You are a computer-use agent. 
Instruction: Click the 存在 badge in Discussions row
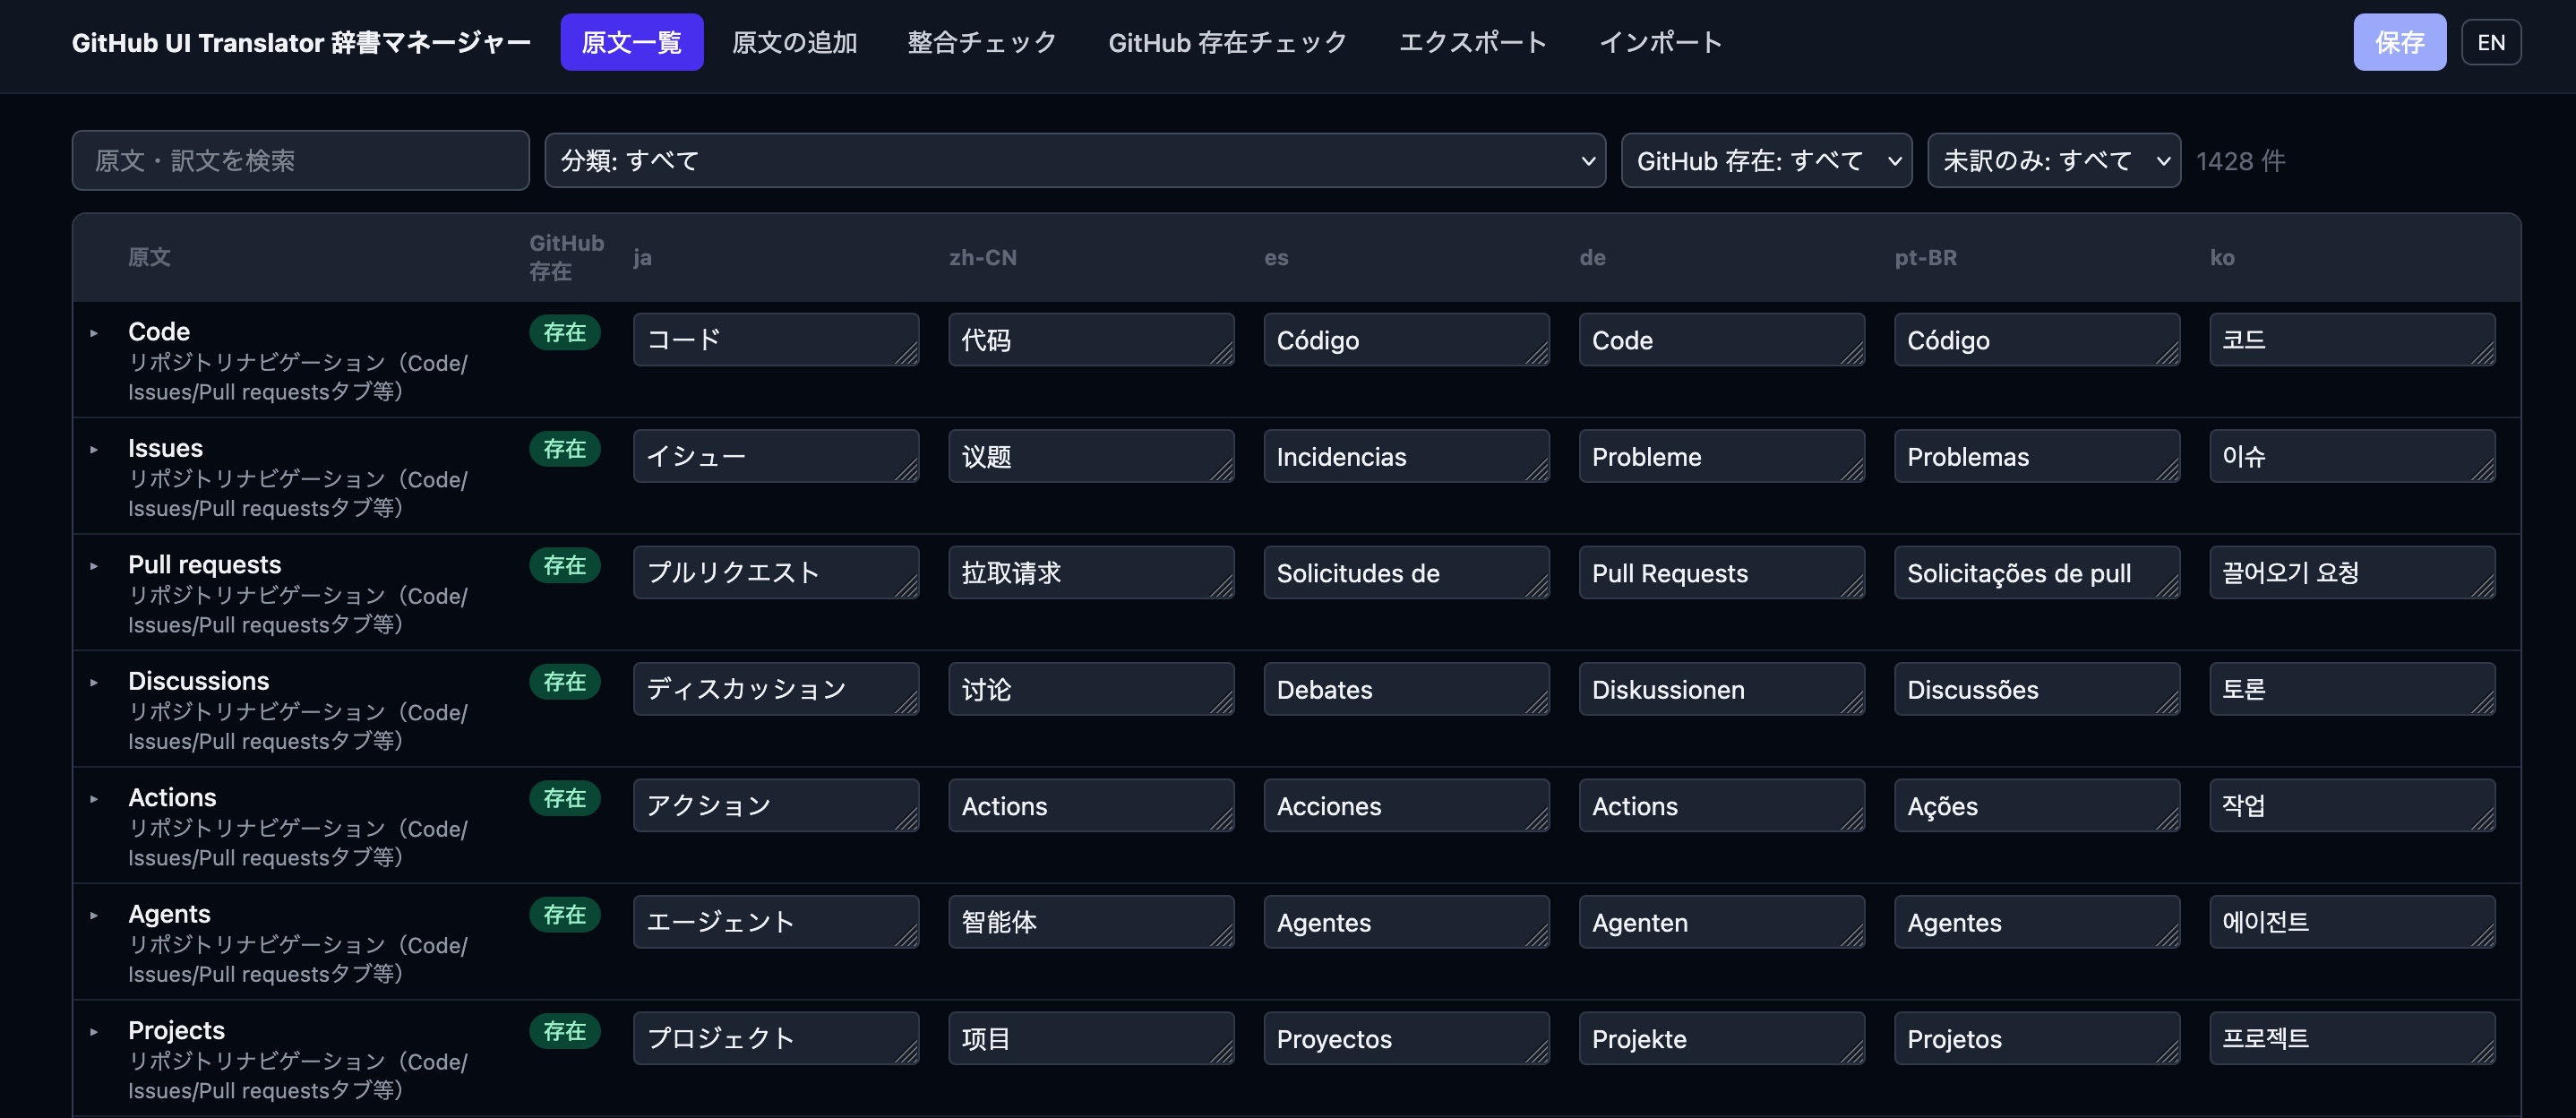[x=565, y=683]
